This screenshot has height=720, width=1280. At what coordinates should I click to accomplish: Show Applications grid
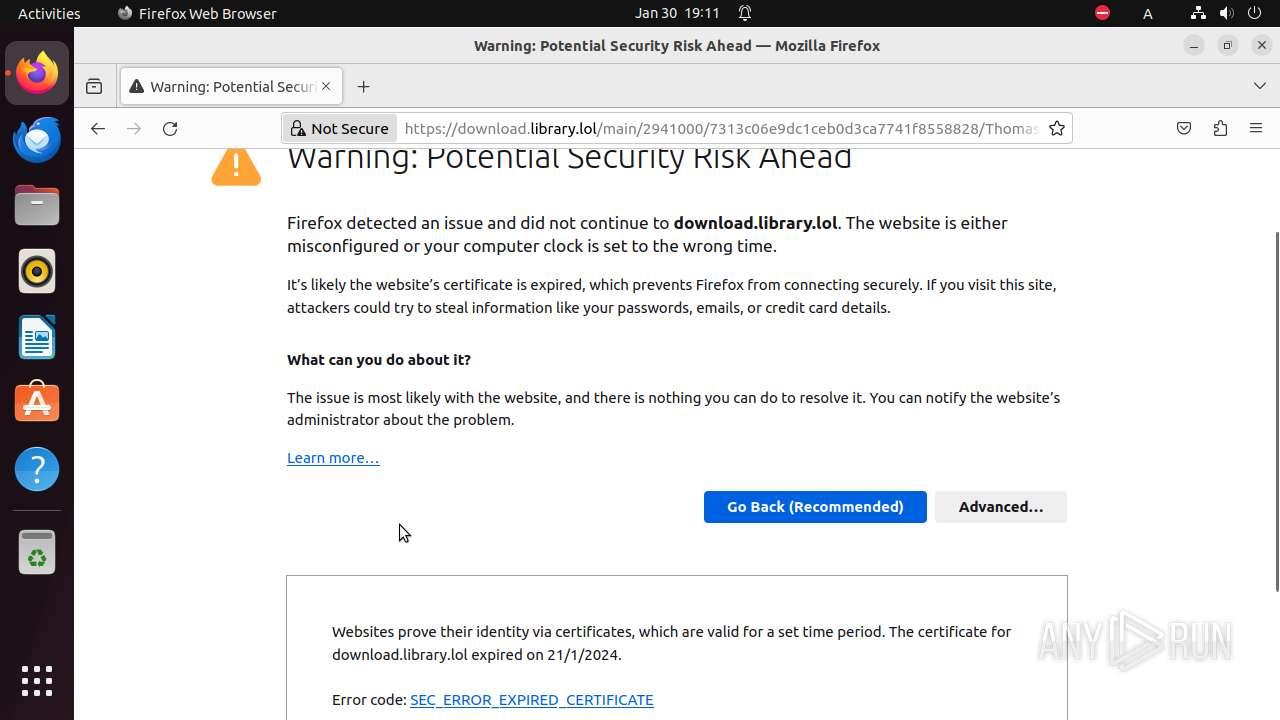37,681
